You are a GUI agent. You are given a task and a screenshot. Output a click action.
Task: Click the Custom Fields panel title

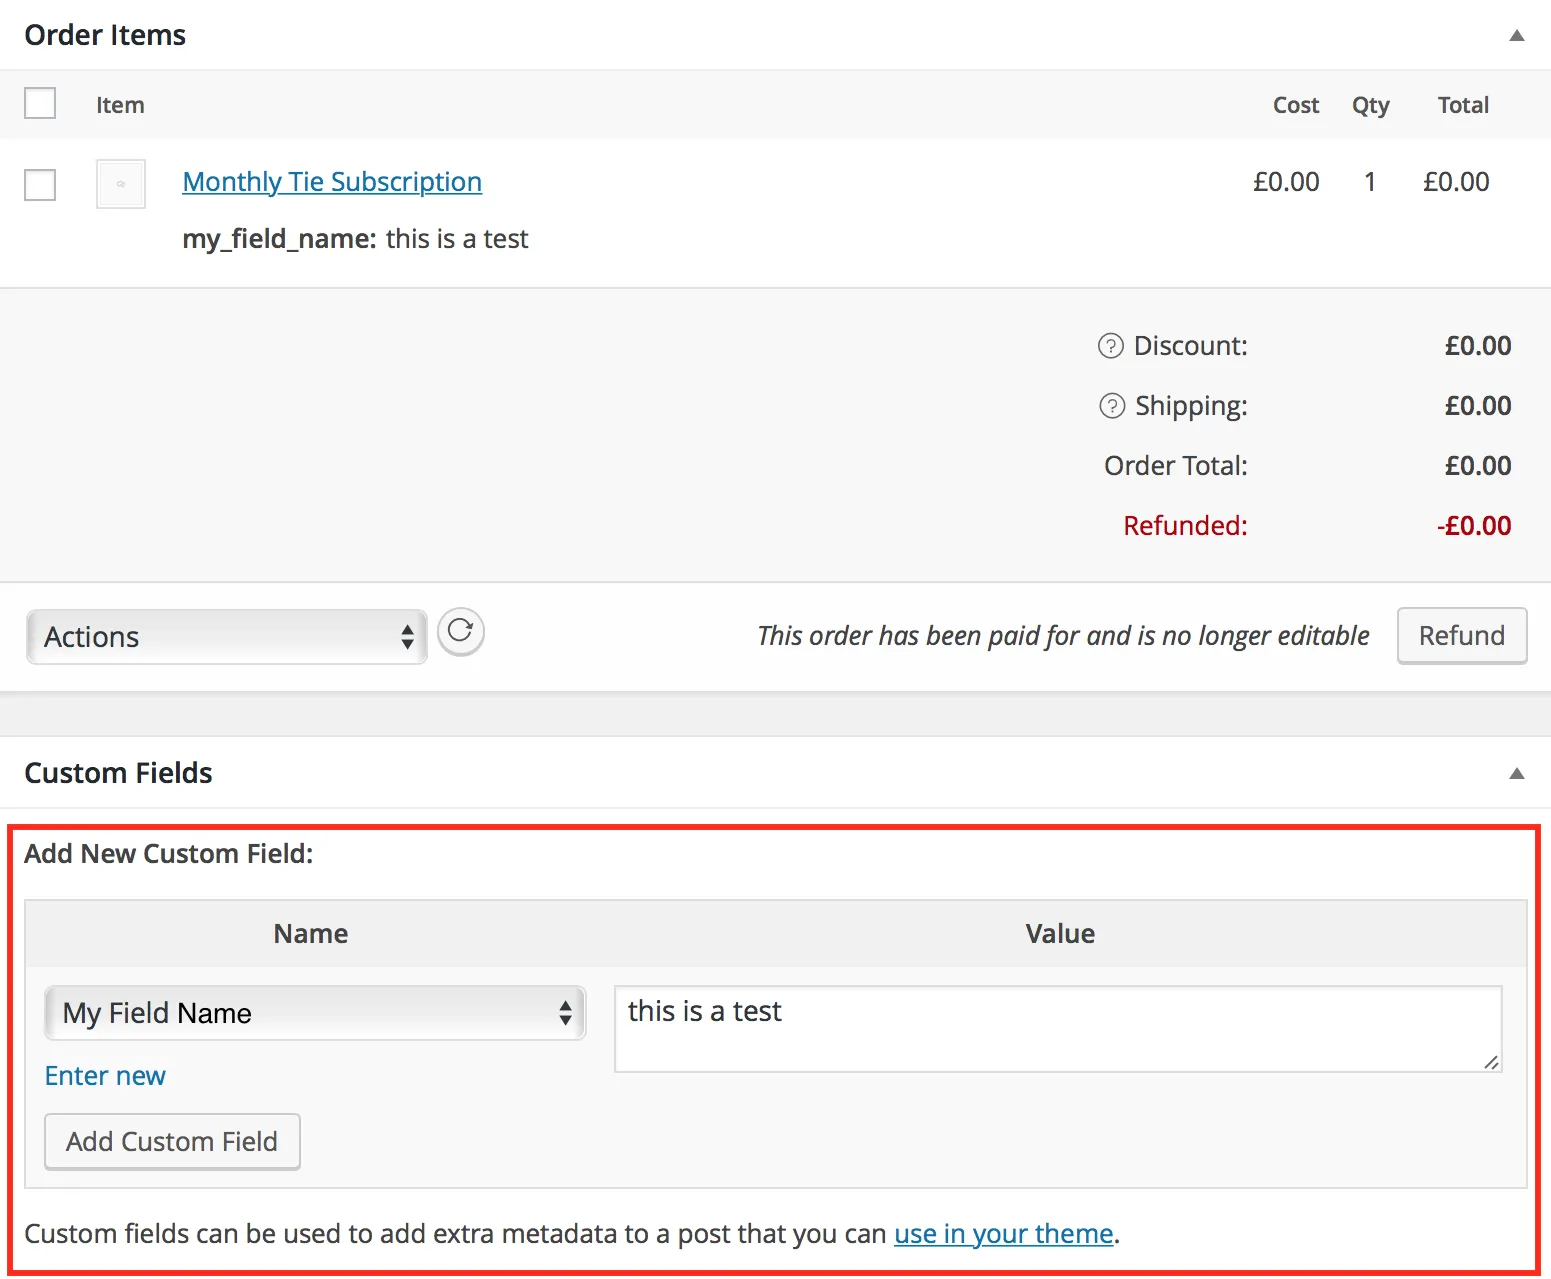118,773
